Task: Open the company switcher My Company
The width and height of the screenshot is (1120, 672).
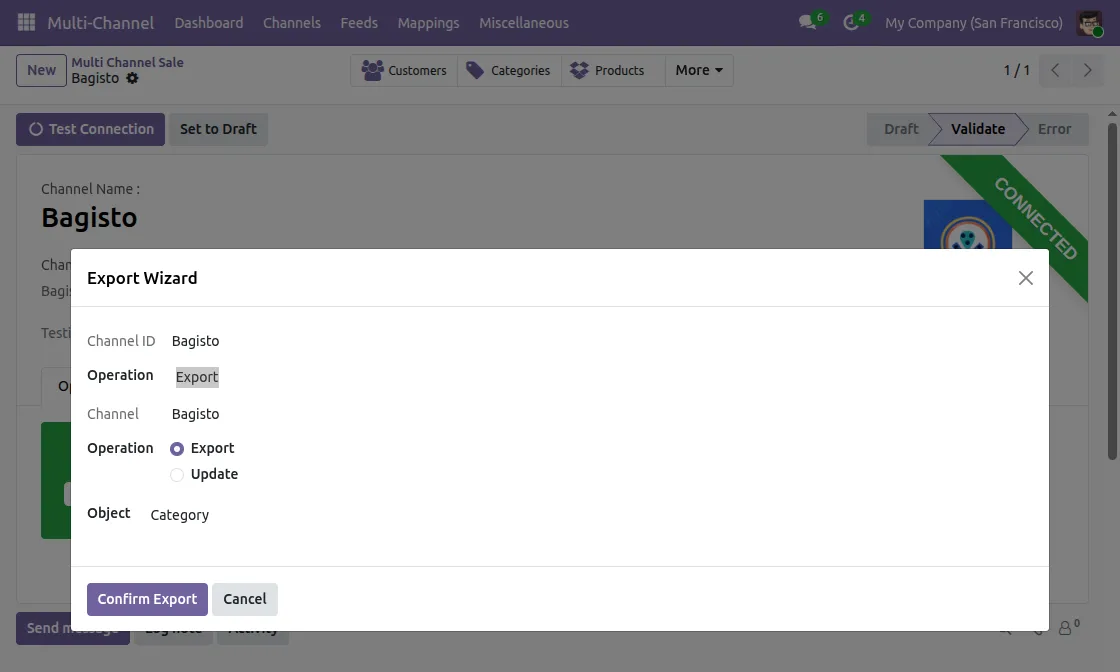Action: [x=973, y=23]
